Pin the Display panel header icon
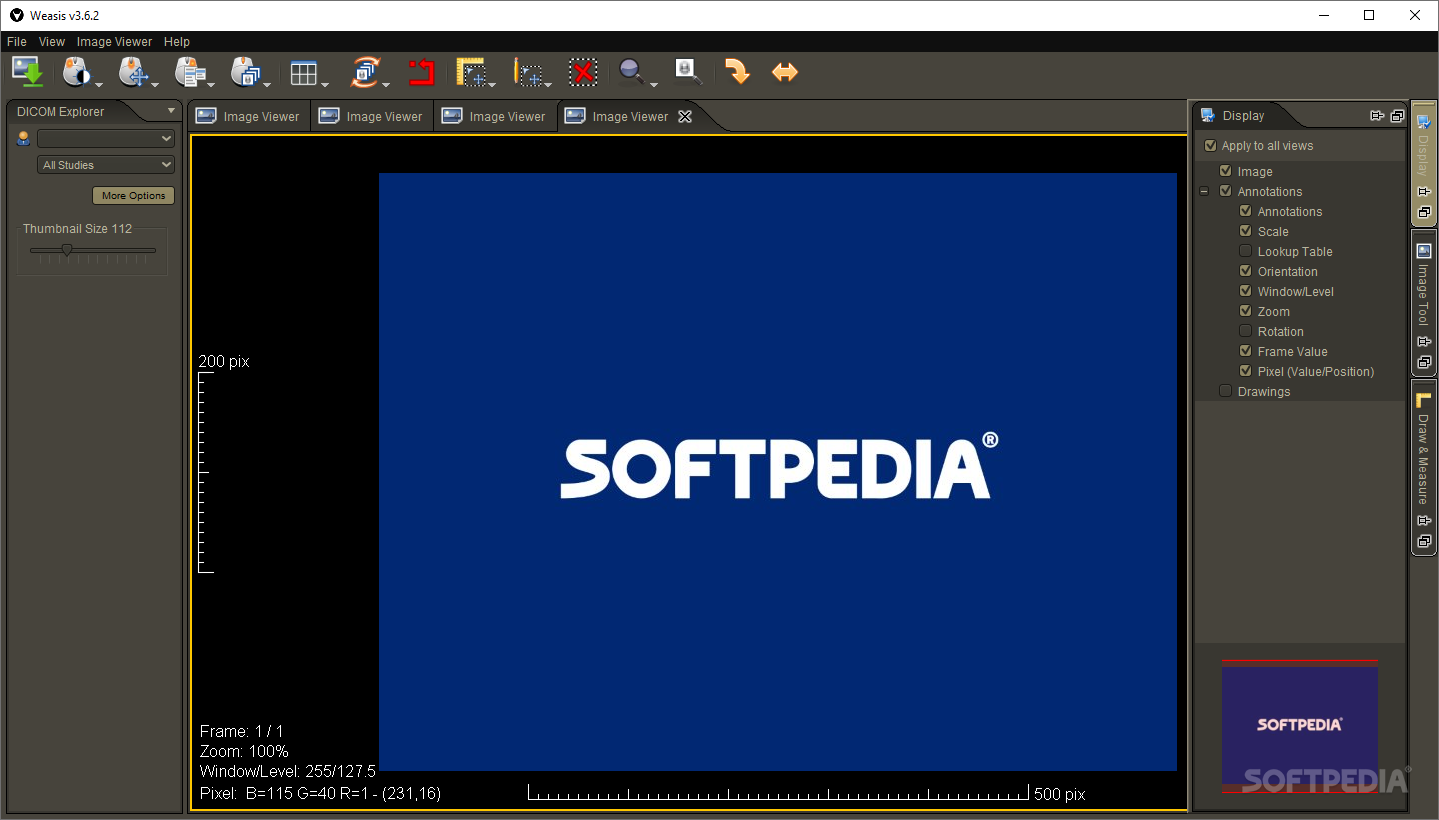This screenshot has width=1439, height=820. [x=1377, y=116]
